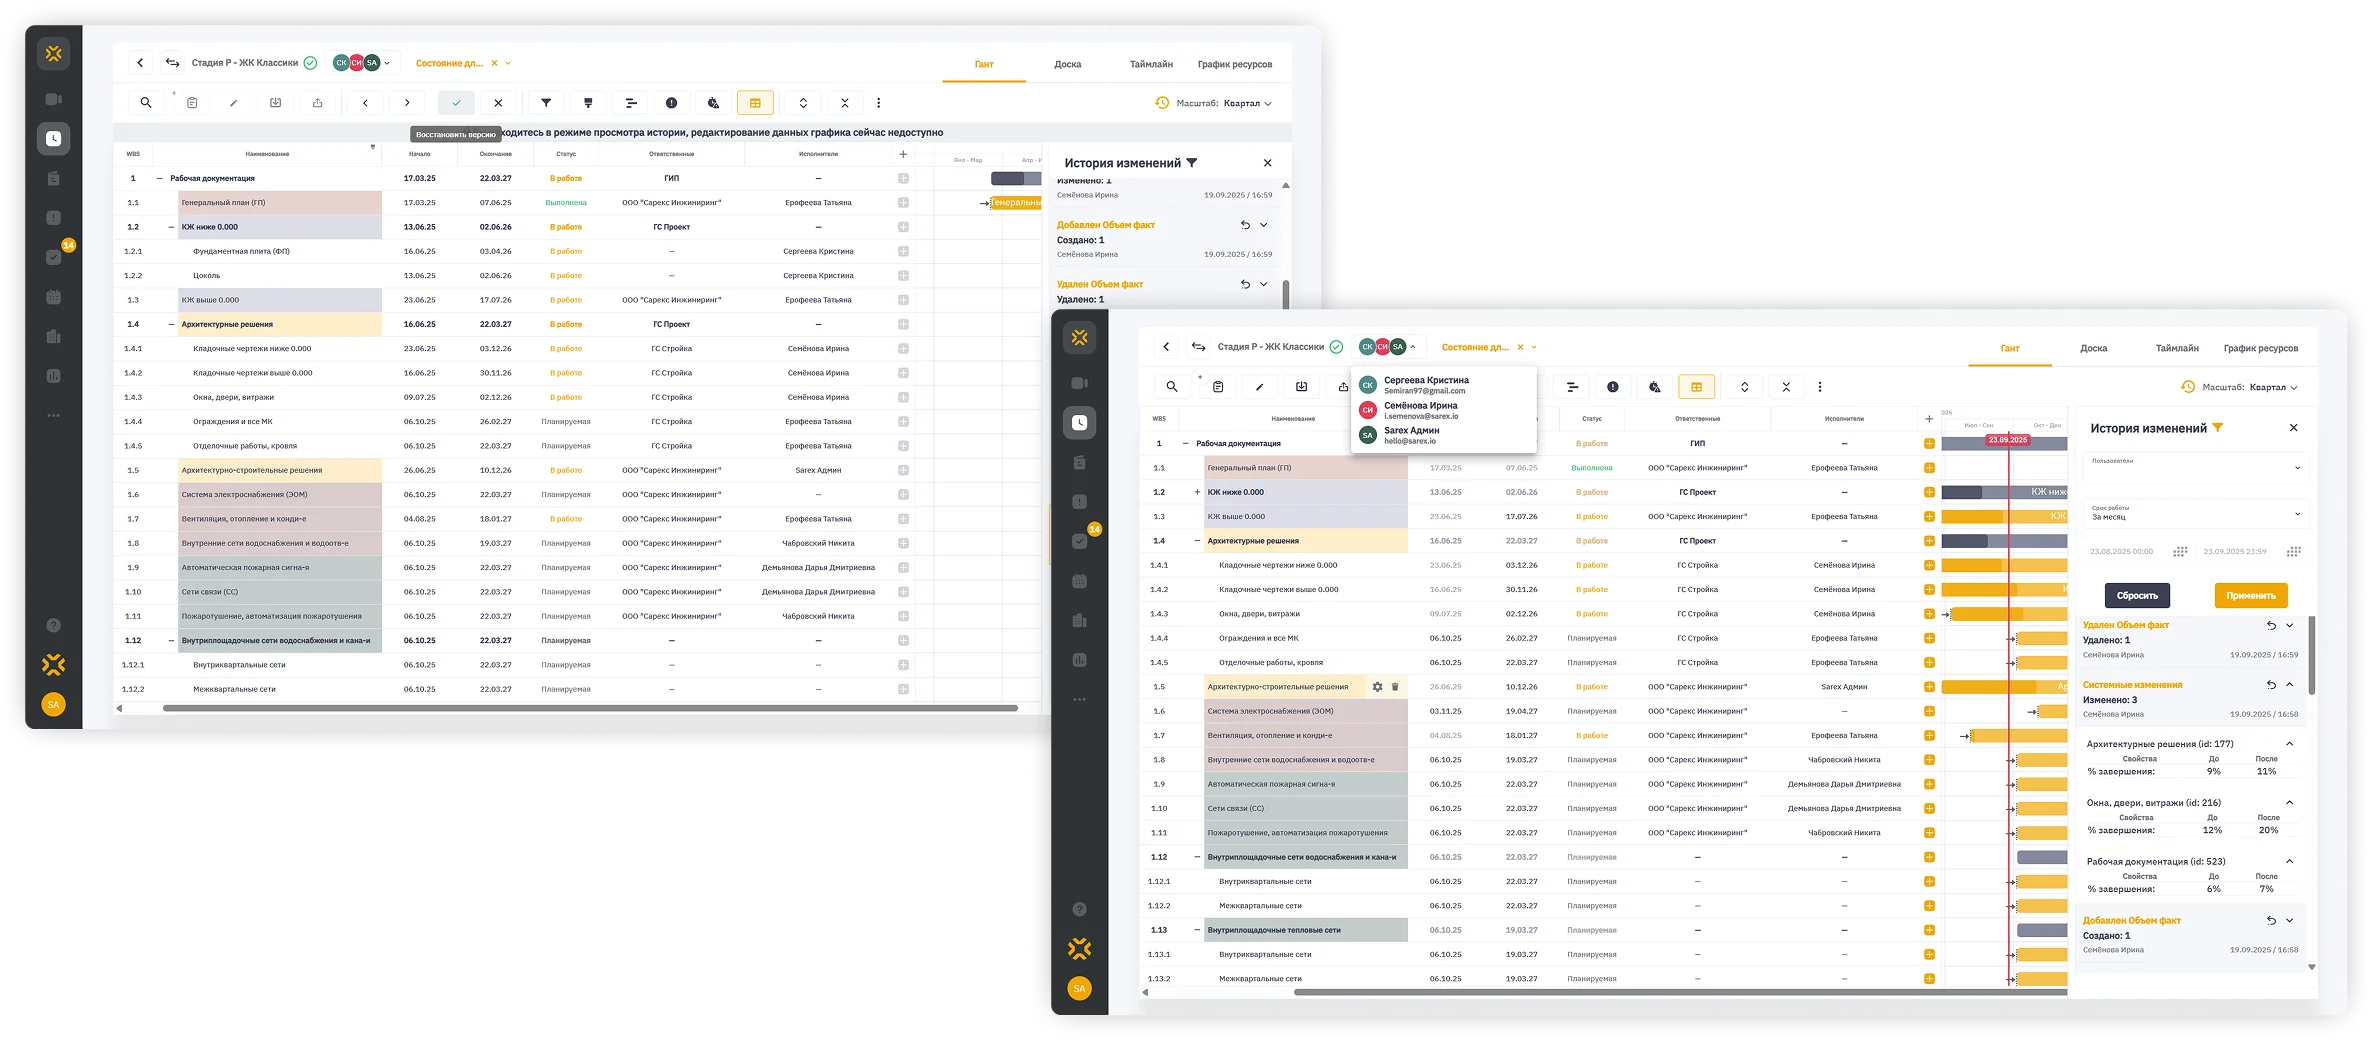Open calendar picker next to 23.08.2025 00:00
The height and width of the screenshot is (1041, 2373).
click(2180, 552)
